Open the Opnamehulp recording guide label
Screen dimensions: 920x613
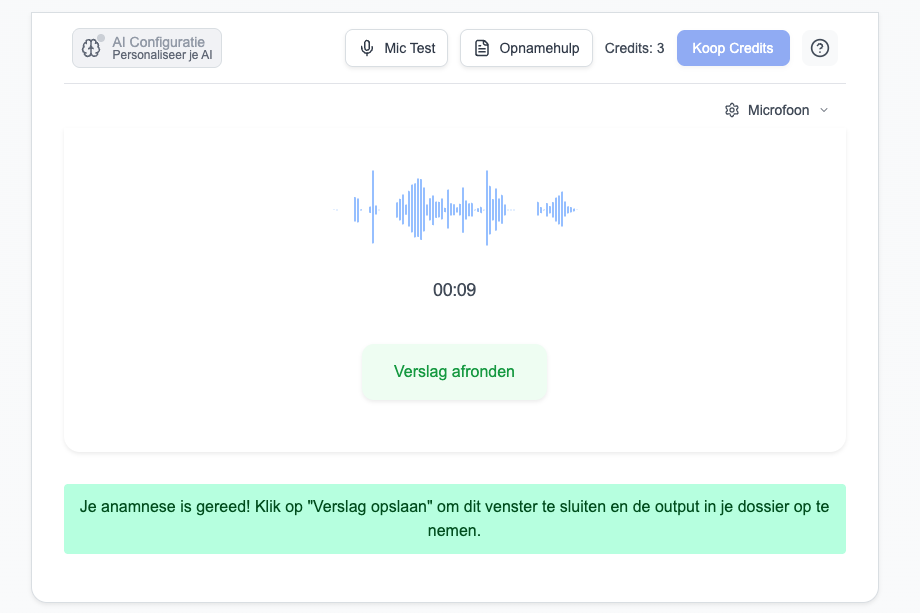[539, 48]
